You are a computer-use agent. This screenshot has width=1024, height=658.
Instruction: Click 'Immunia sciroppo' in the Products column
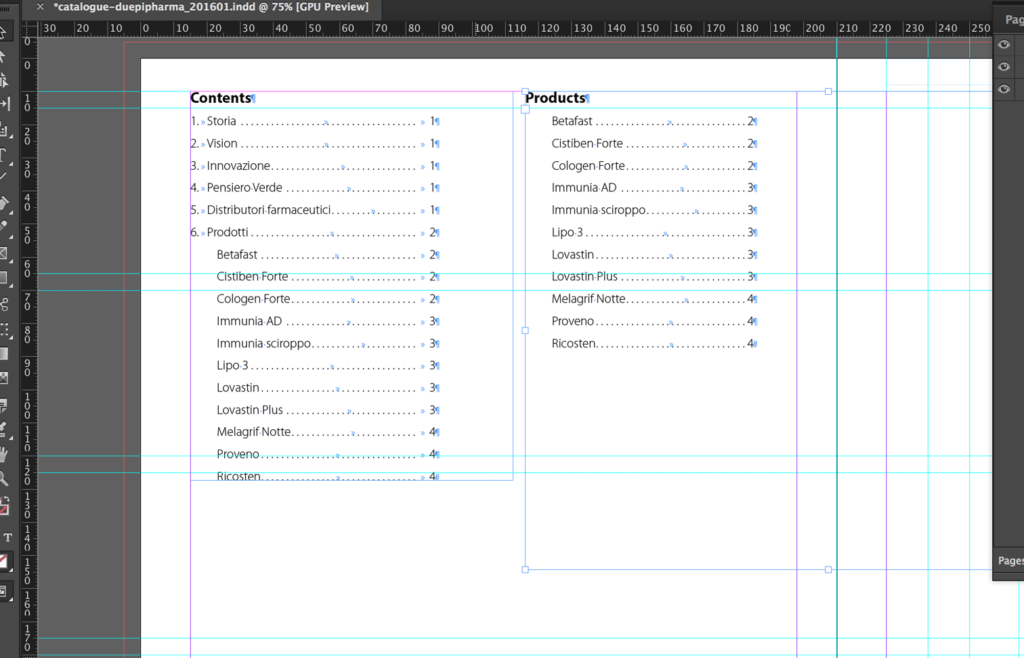599,210
